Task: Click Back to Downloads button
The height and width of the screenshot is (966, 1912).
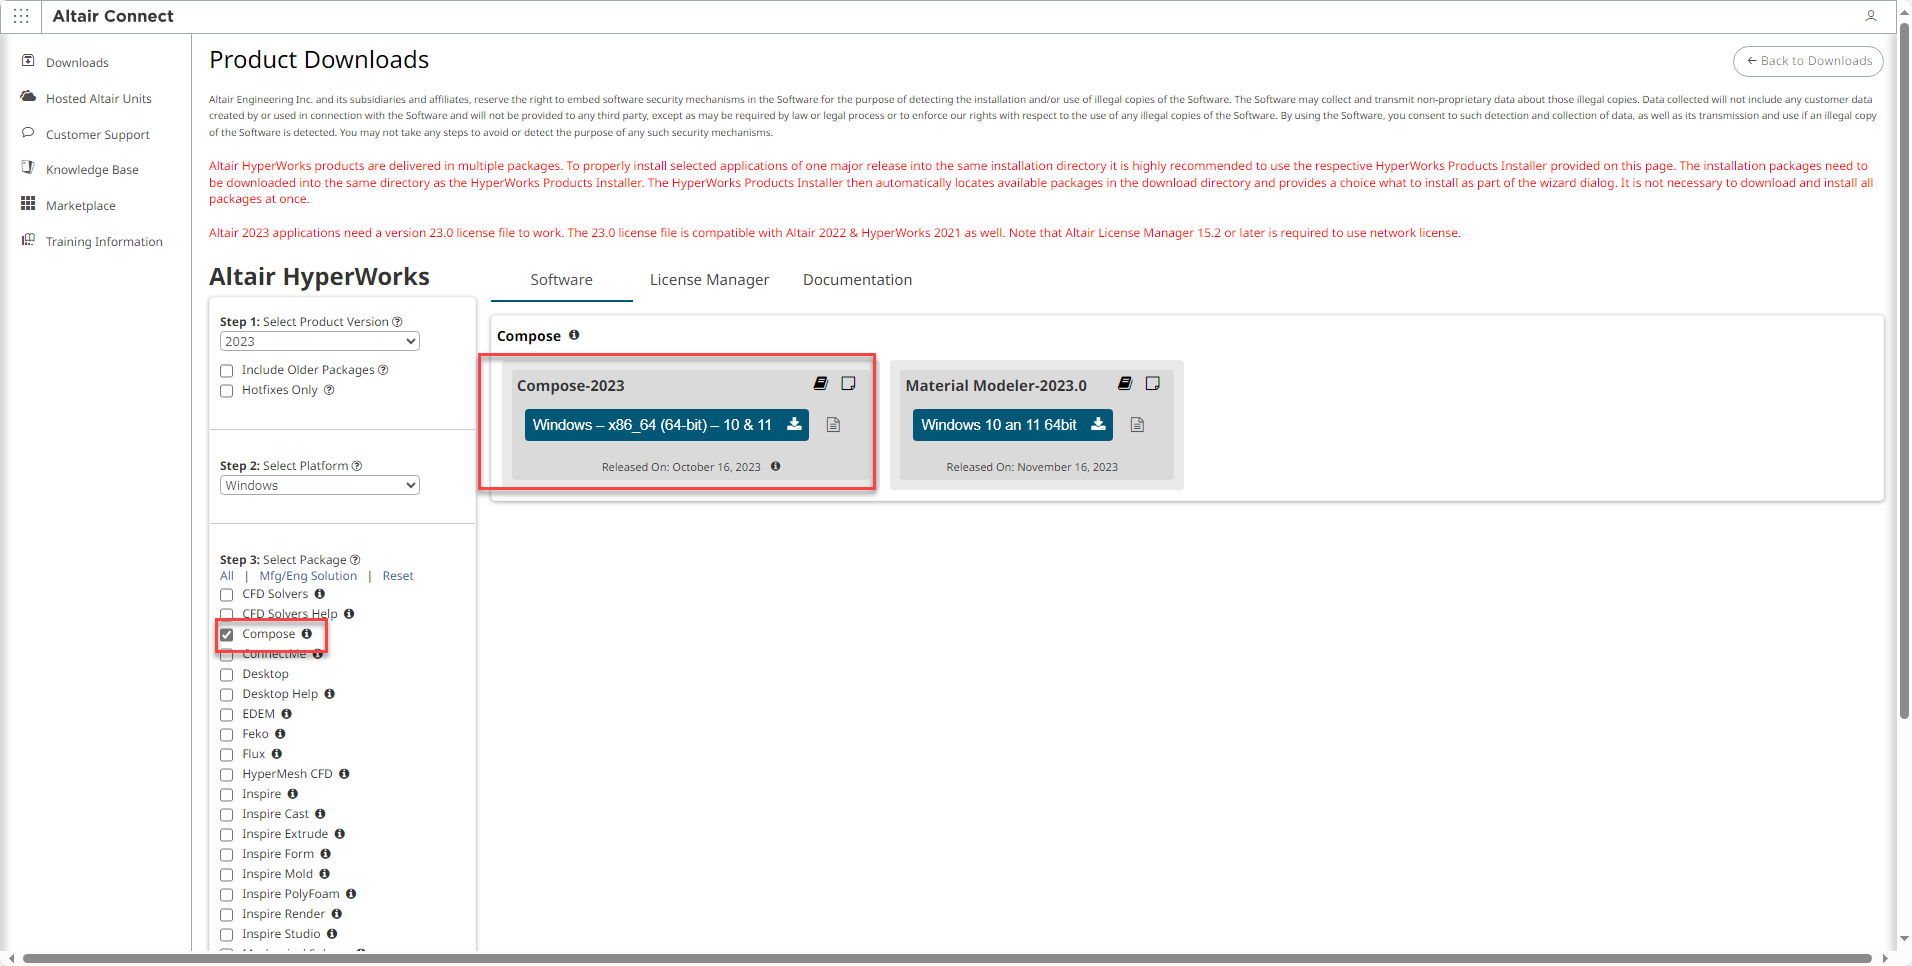Action: 1808,61
